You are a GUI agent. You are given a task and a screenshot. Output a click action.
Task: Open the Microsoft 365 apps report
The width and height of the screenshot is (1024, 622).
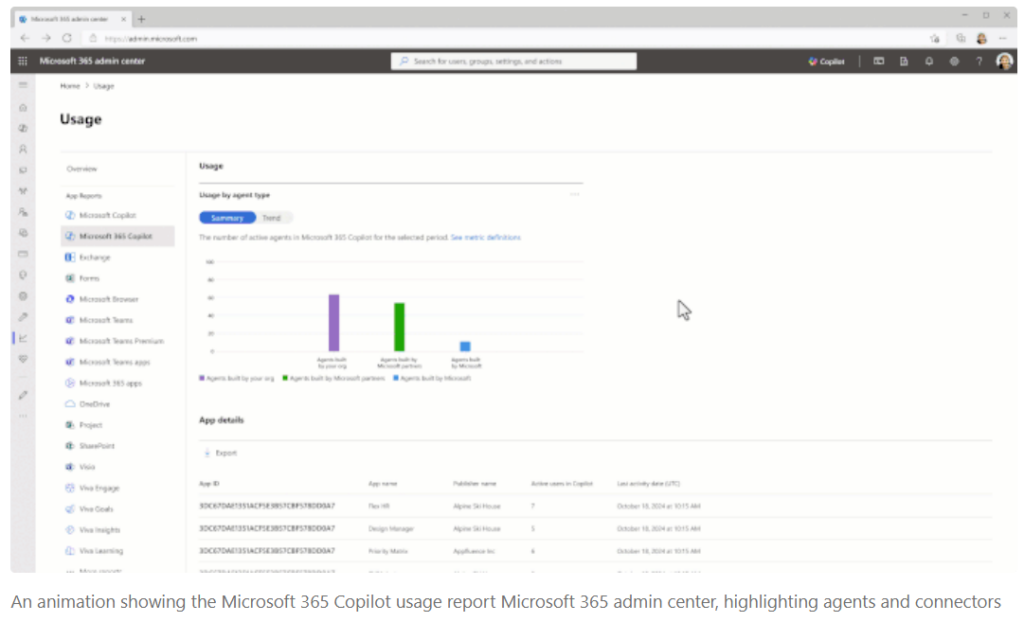110,383
